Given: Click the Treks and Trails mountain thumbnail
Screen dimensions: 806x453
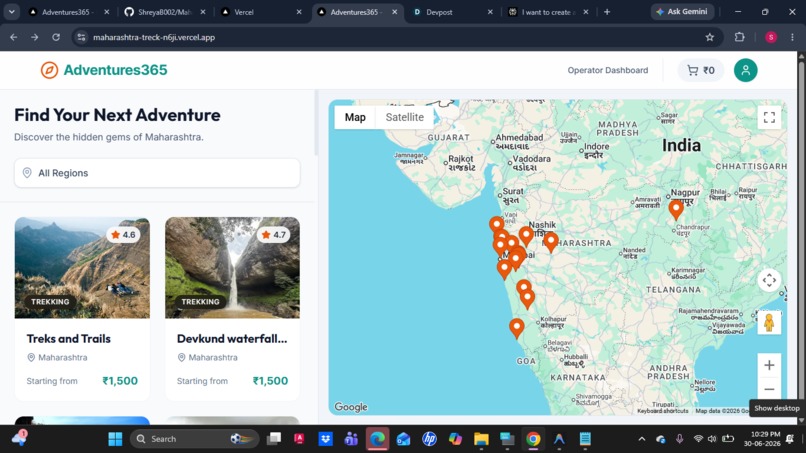Looking at the screenshot, I should (82, 267).
